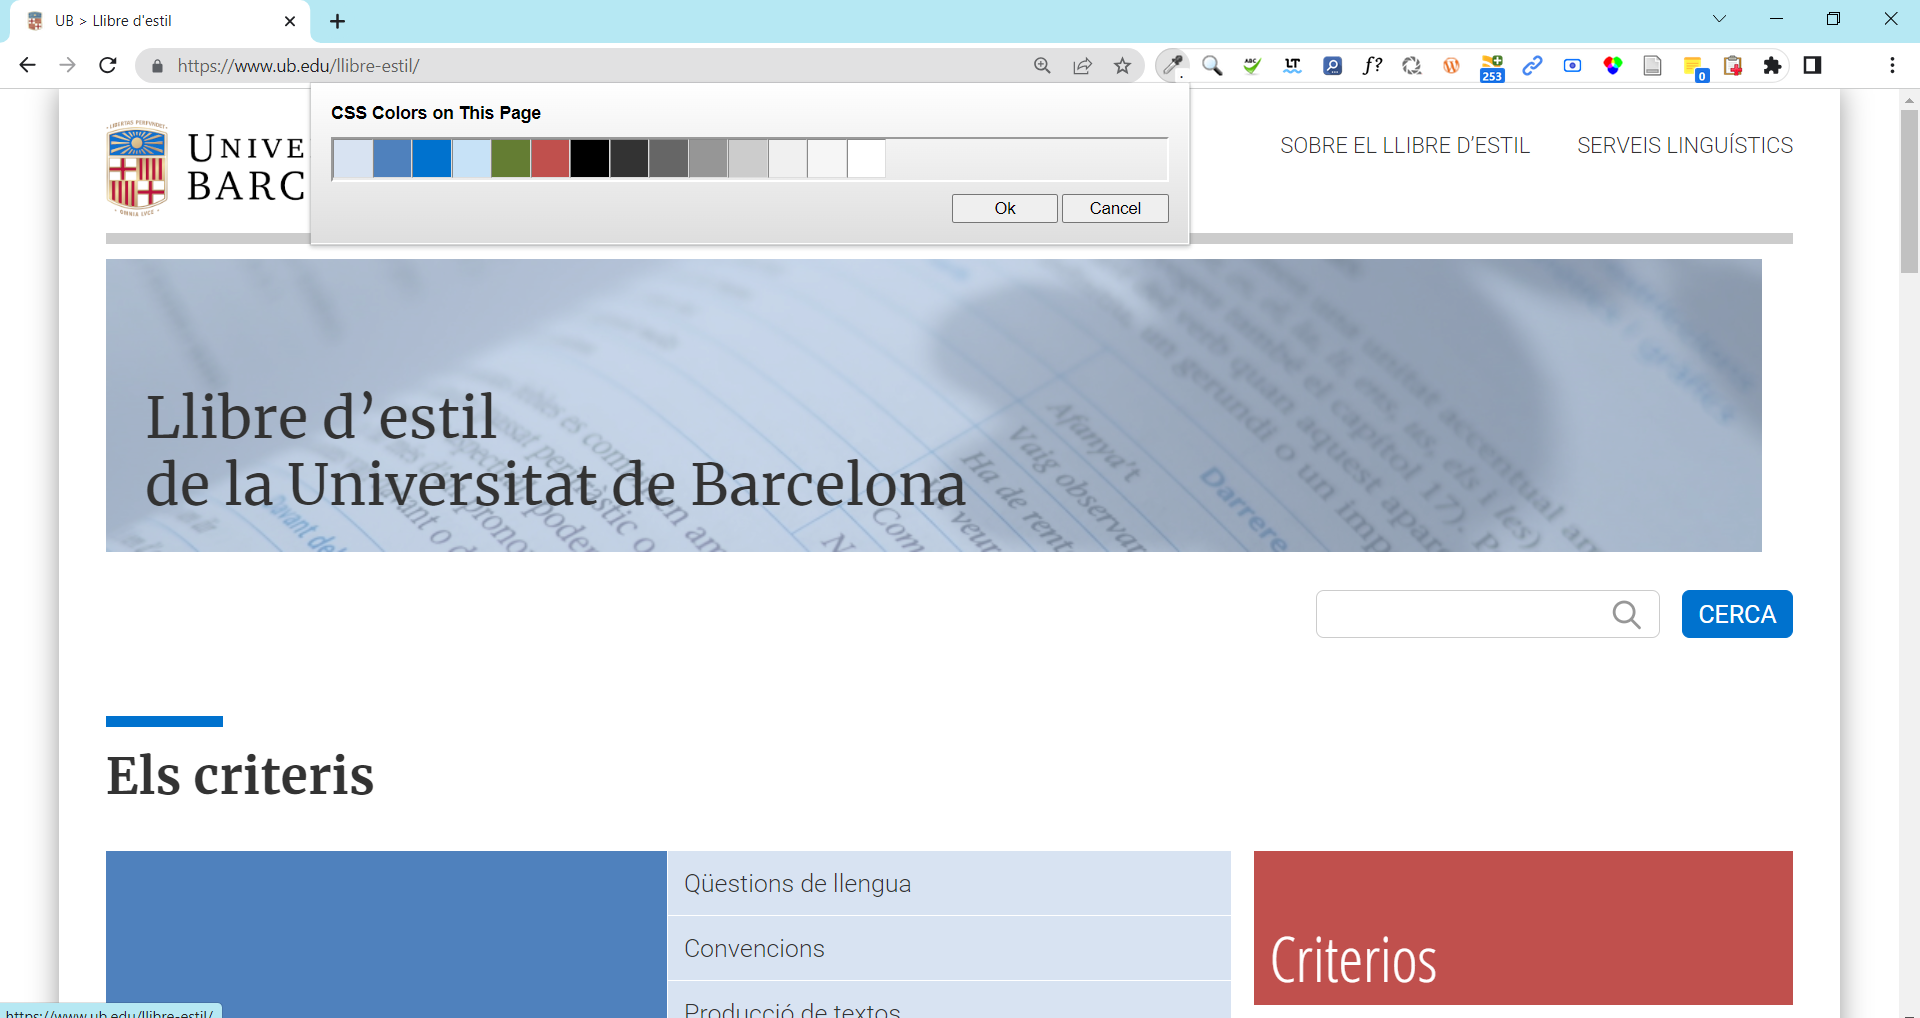Open the SERVEIS LINGUÍSTICS menu
The image size is (1920, 1018).
point(1685,145)
